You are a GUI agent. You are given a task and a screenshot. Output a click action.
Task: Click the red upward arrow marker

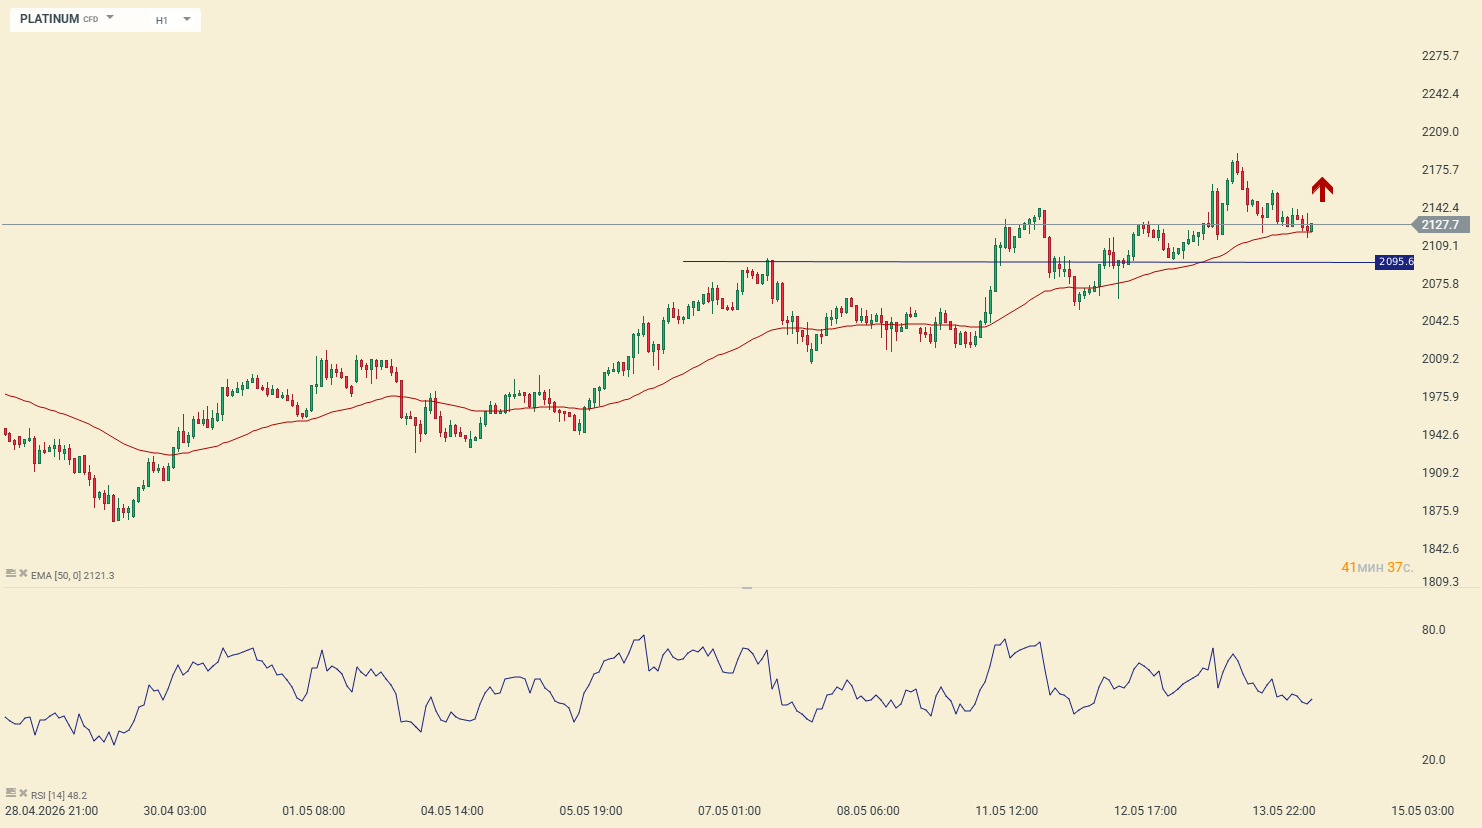coord(1322,189)
